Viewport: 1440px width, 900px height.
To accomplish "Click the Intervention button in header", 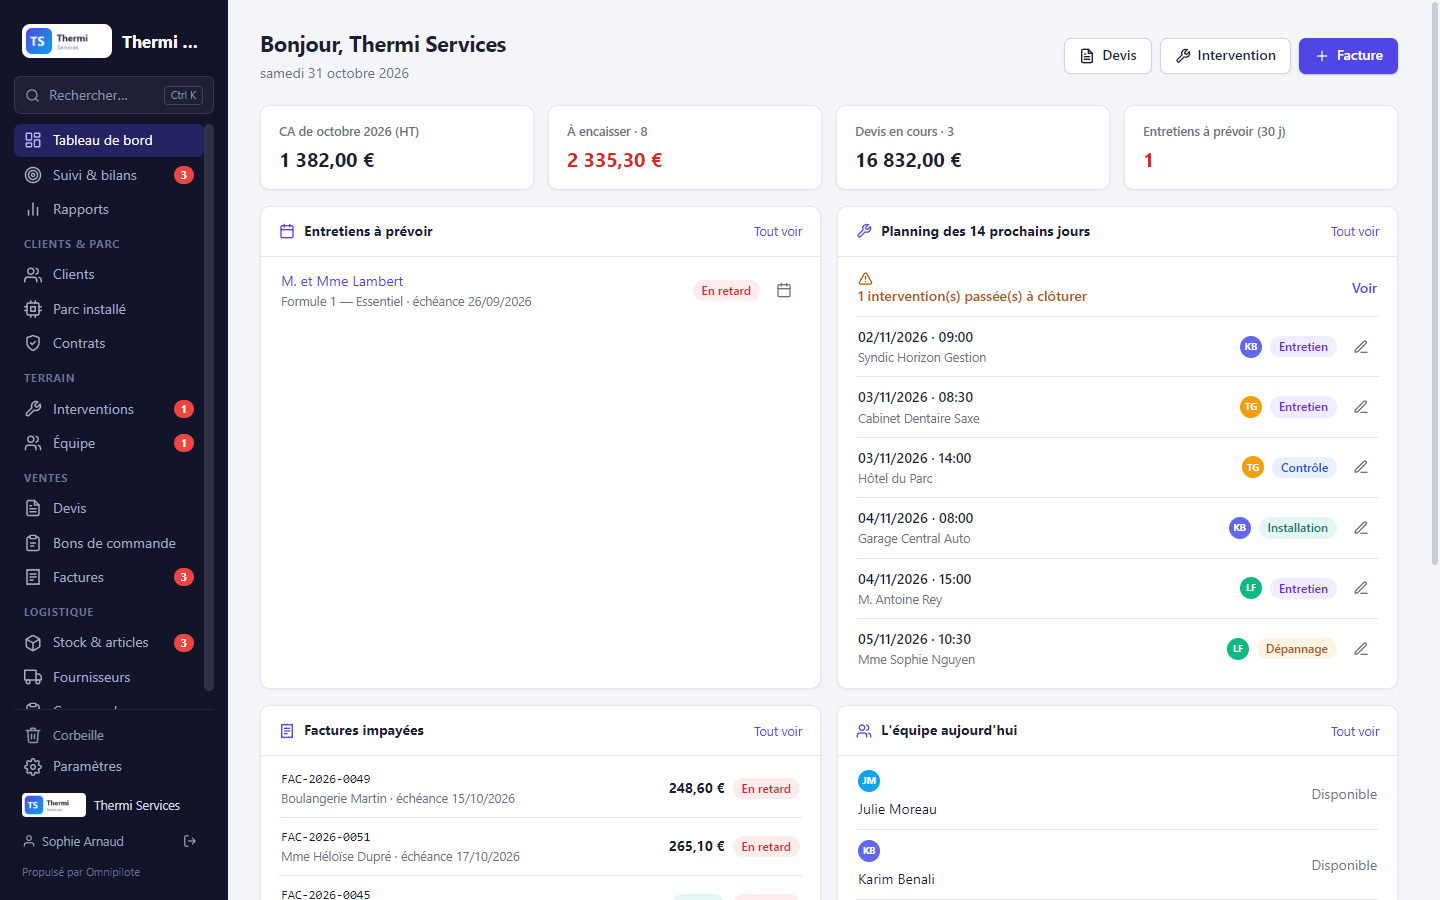I will [1225, 56].
